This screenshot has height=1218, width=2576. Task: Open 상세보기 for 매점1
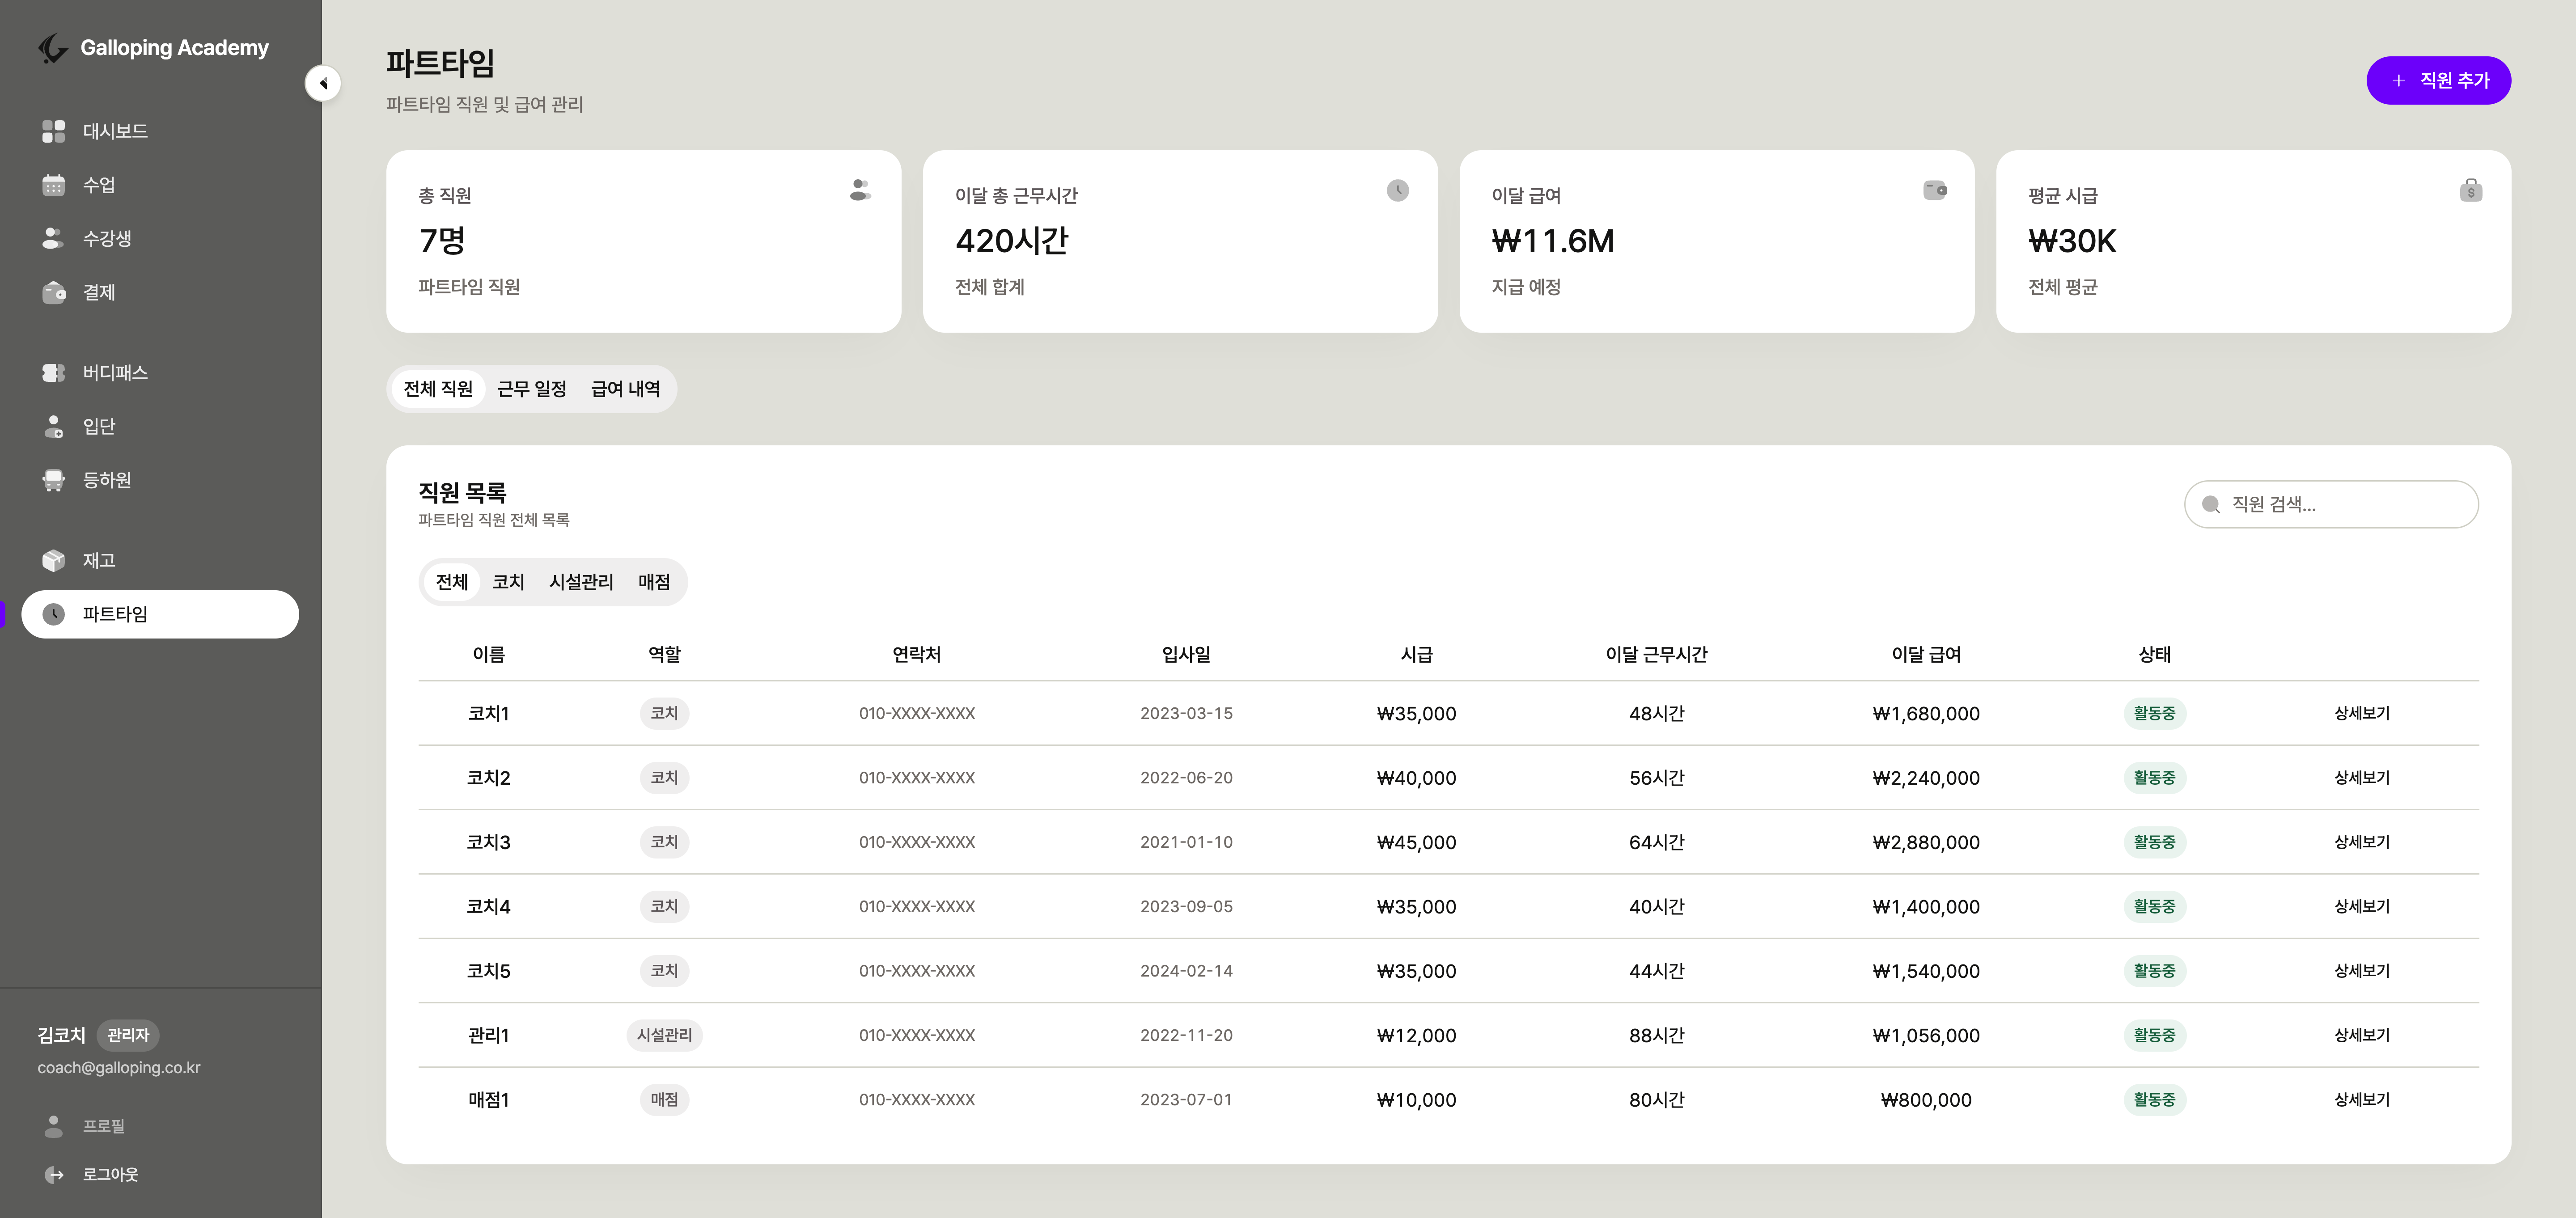tap(2362, 1099)
